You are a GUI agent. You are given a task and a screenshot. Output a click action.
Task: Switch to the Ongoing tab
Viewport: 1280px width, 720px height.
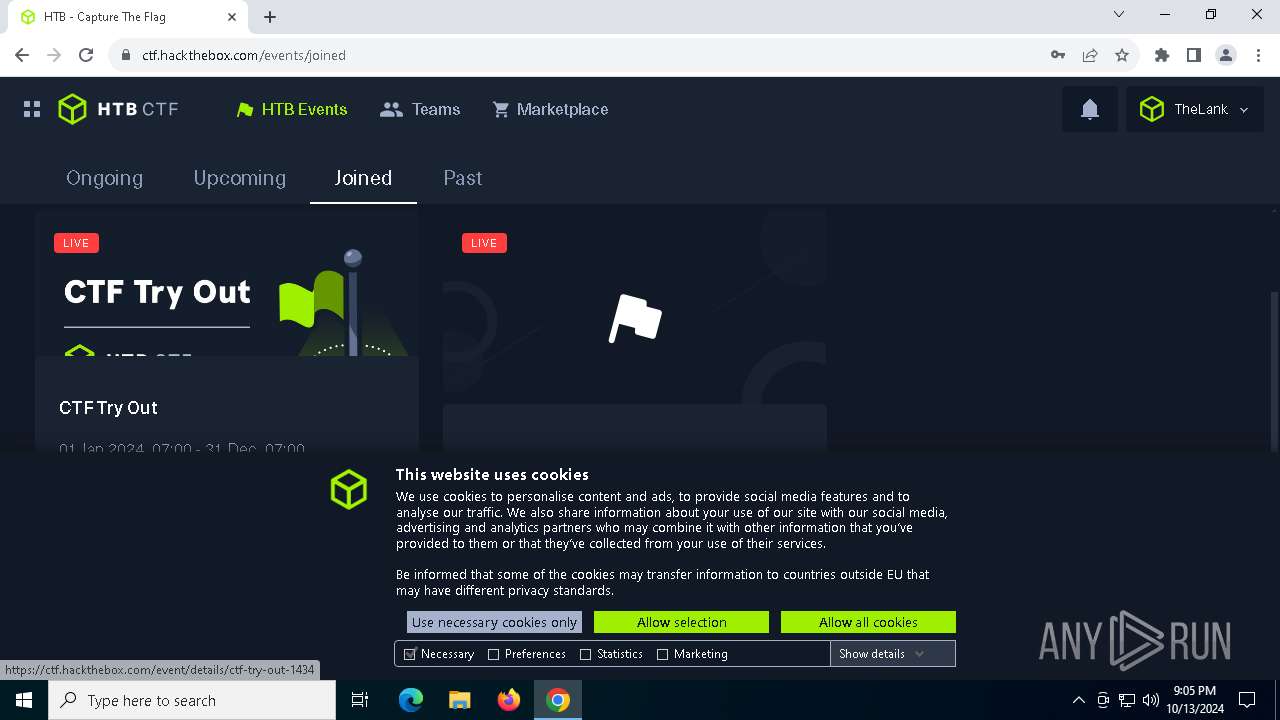[104, 178]
